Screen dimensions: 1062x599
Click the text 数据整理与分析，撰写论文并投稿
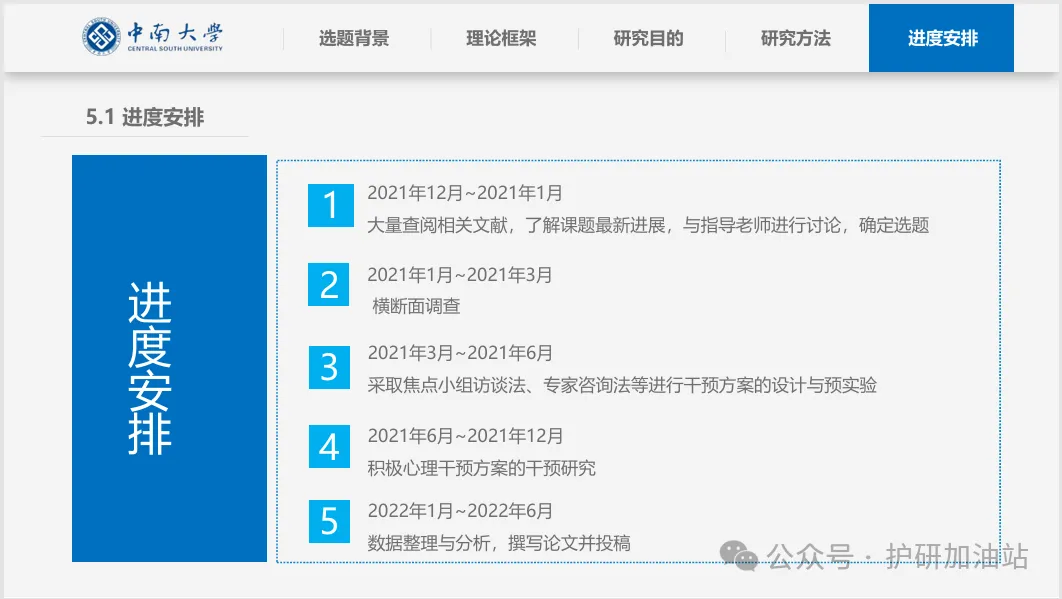(x=499, y=543)
